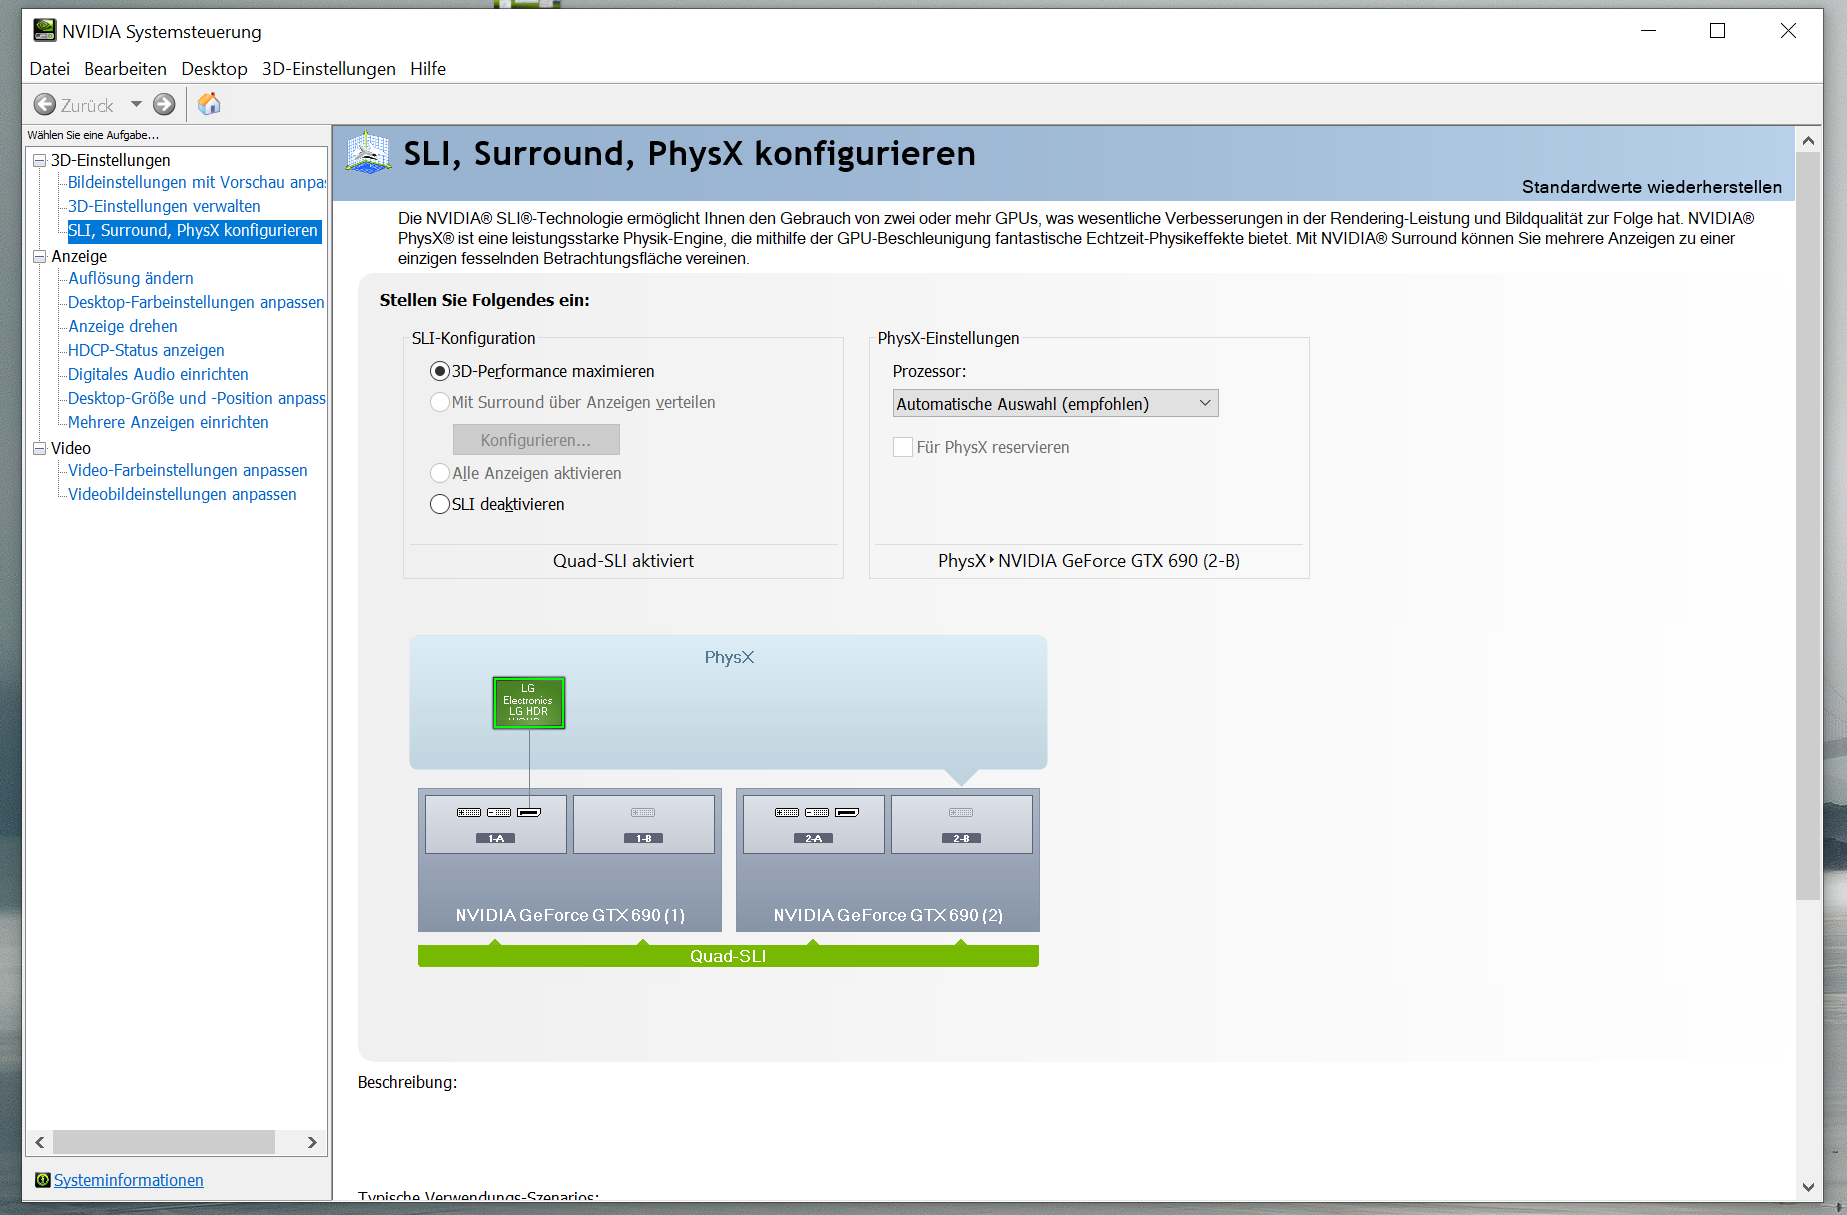The image size is (1847, 1215).
Task: Click sidebar horizontal scrollbar thumb
Action: pos(164,1142)
